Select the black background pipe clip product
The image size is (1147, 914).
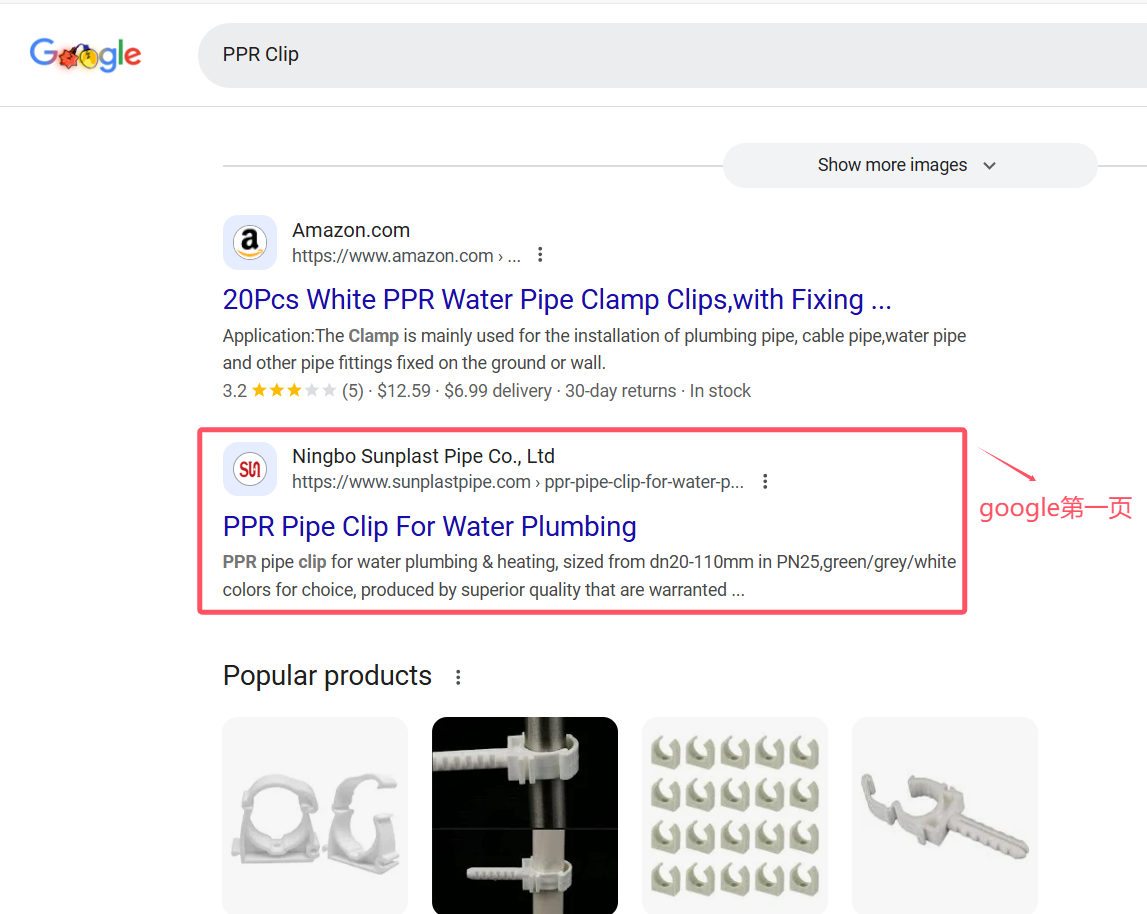coord(525,815)
